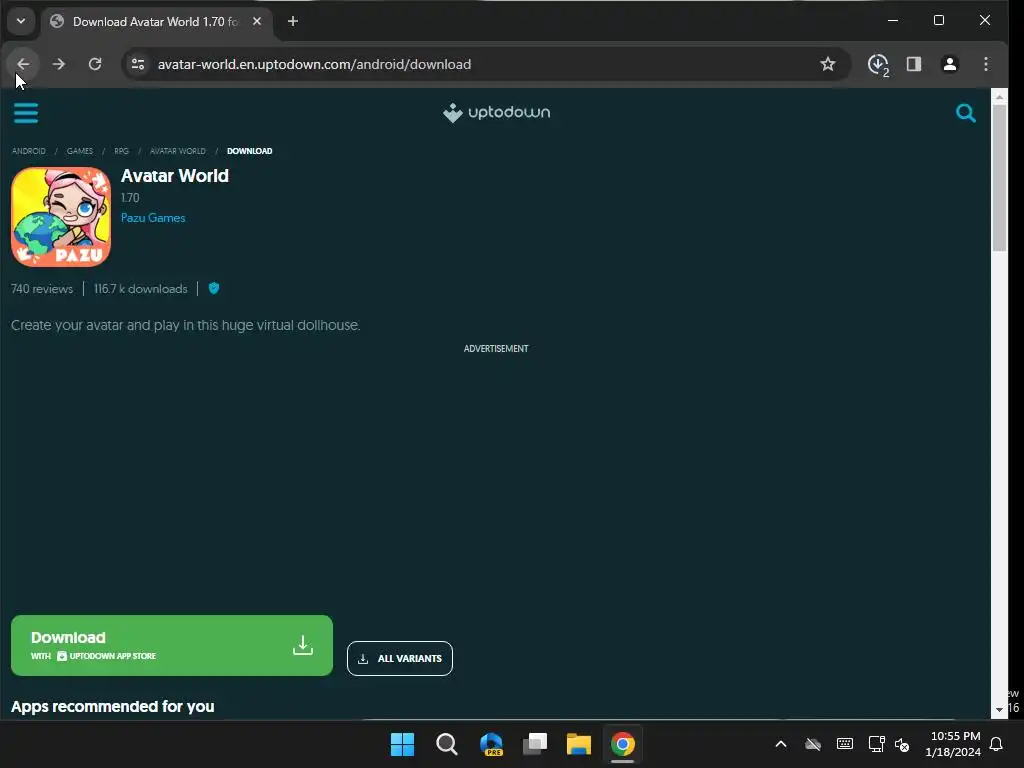Open the Chrome profile menu
The image size is (1024, 768).
pos(950,64)
